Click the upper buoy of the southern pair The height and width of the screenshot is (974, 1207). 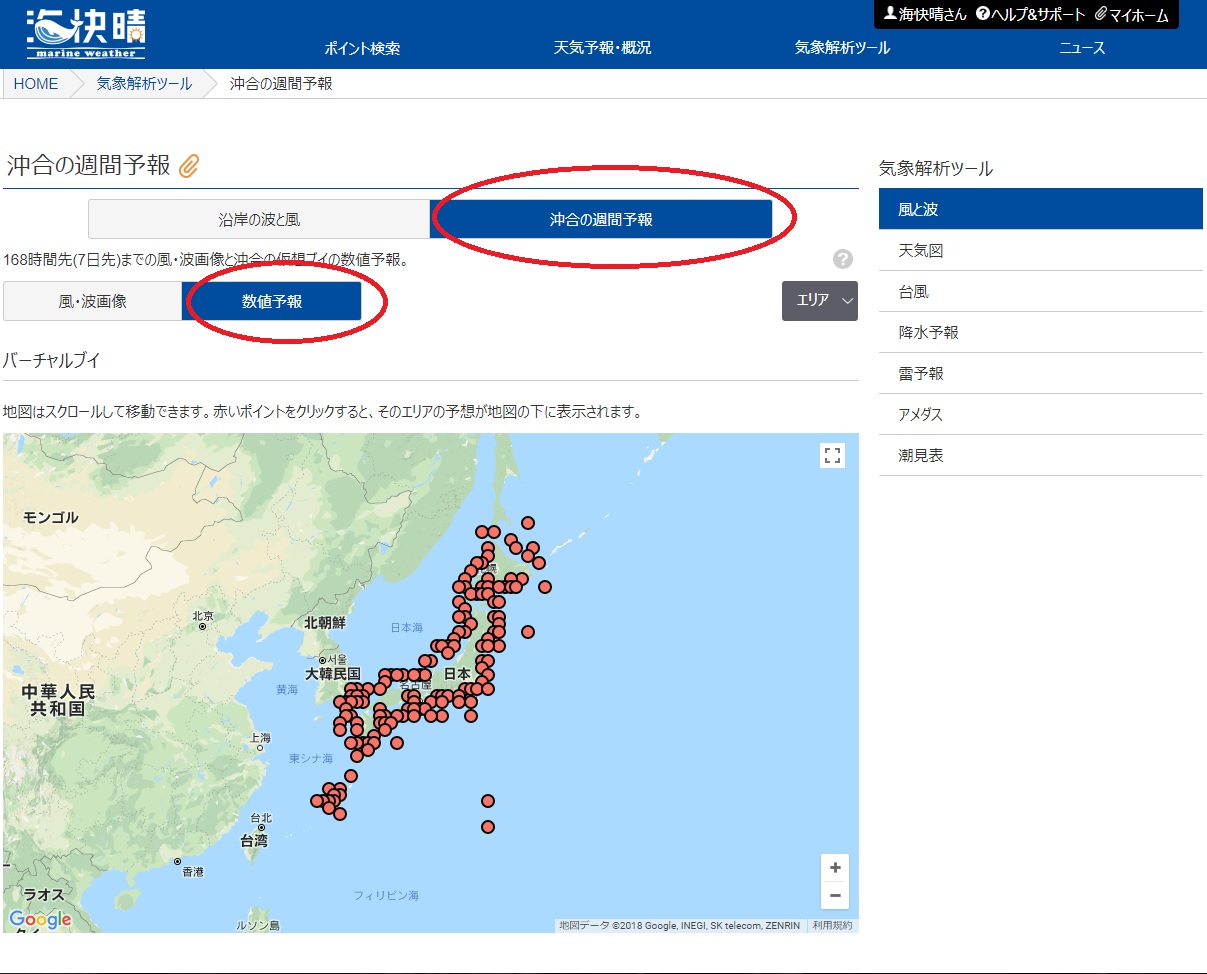pos(488,801)
